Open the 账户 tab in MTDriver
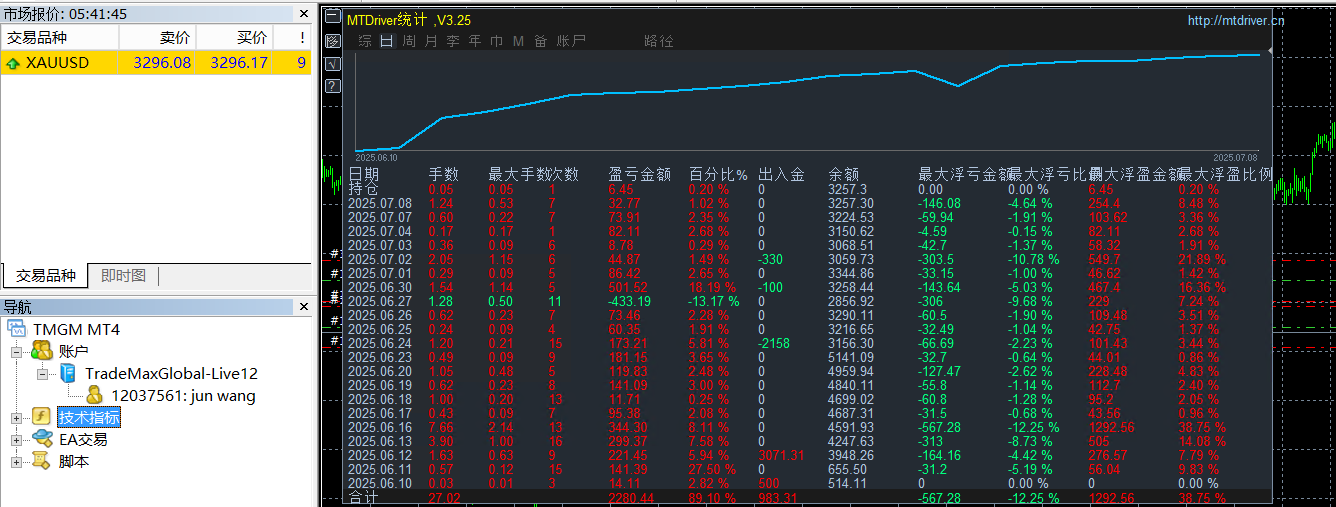Viewport: 1336px width, 507px height. (571, 41)
